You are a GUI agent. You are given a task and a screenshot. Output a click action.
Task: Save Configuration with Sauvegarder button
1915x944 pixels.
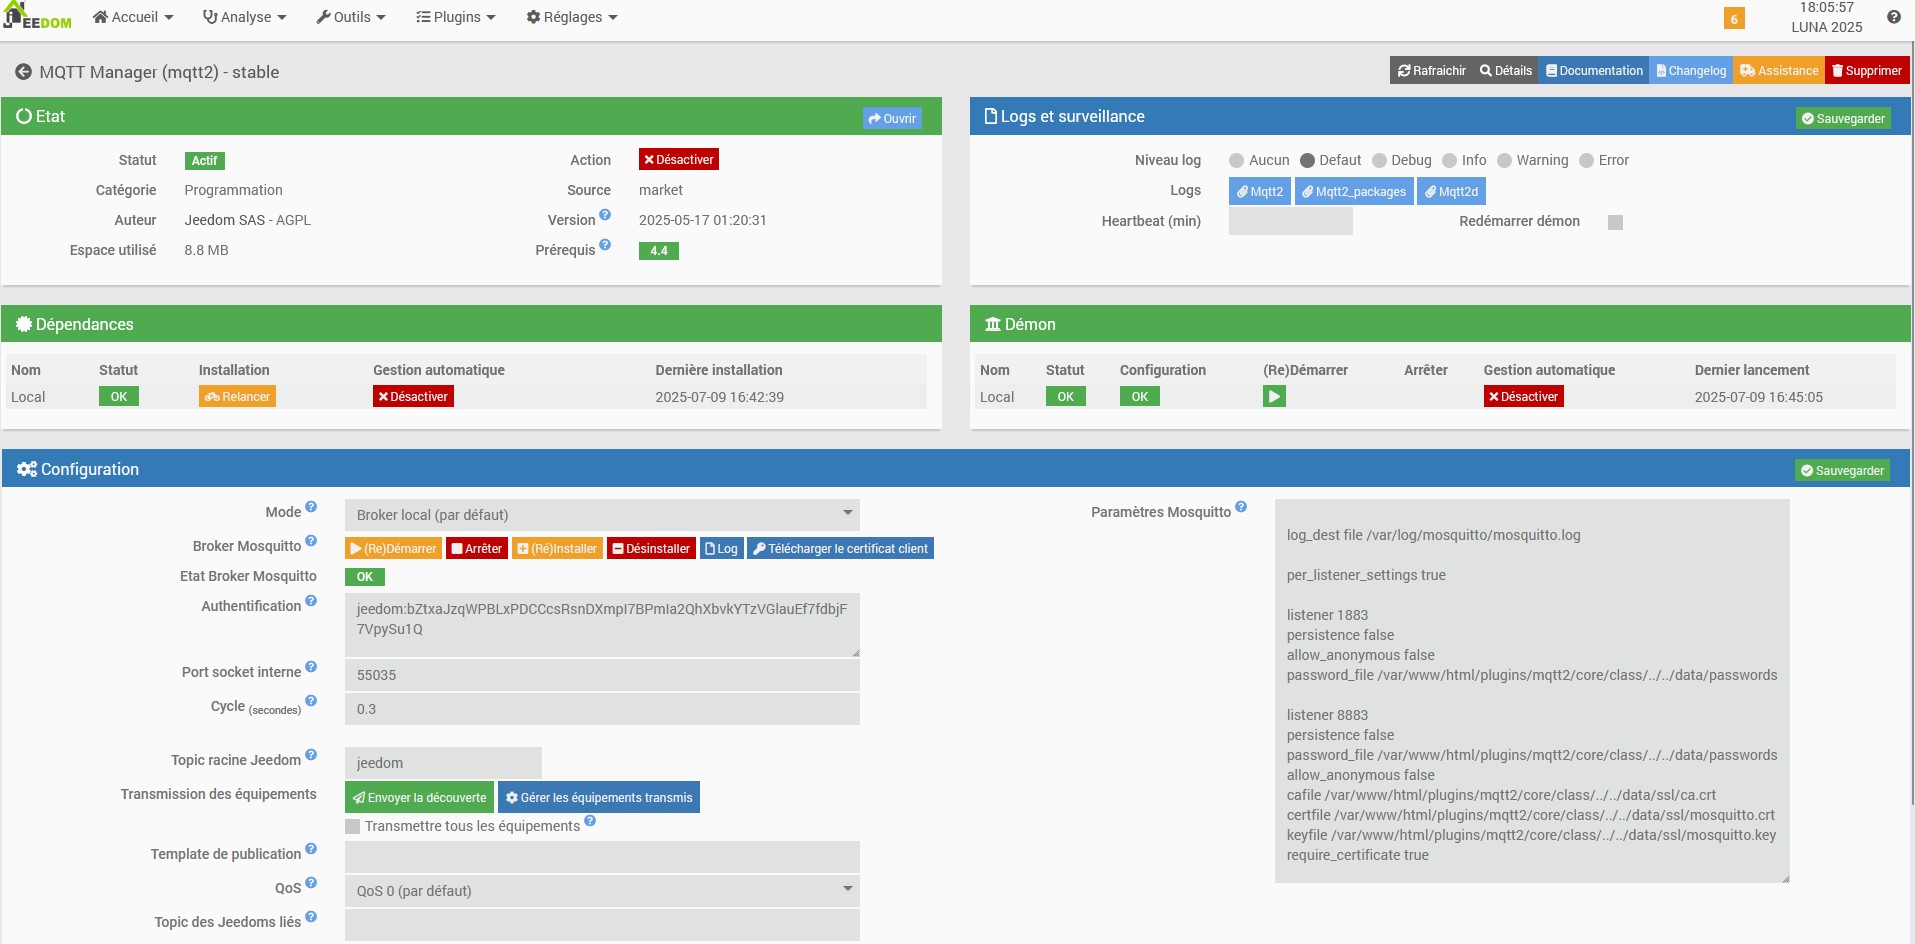[x=1842, y=470]
